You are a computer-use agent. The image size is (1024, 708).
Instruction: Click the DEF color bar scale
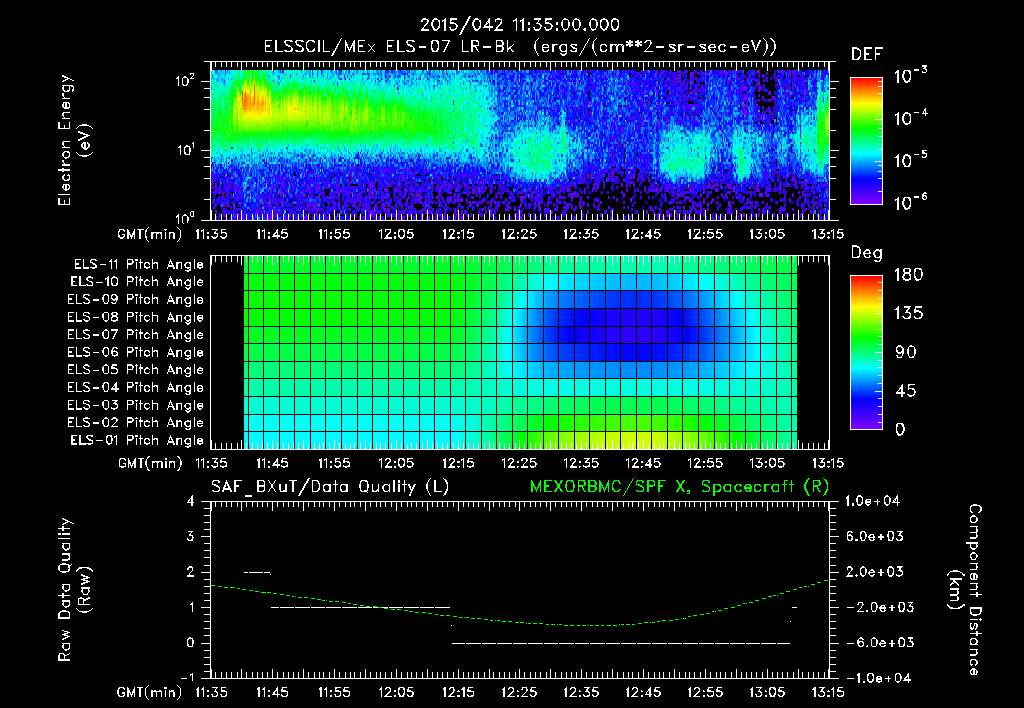click(x=866, y=140)
